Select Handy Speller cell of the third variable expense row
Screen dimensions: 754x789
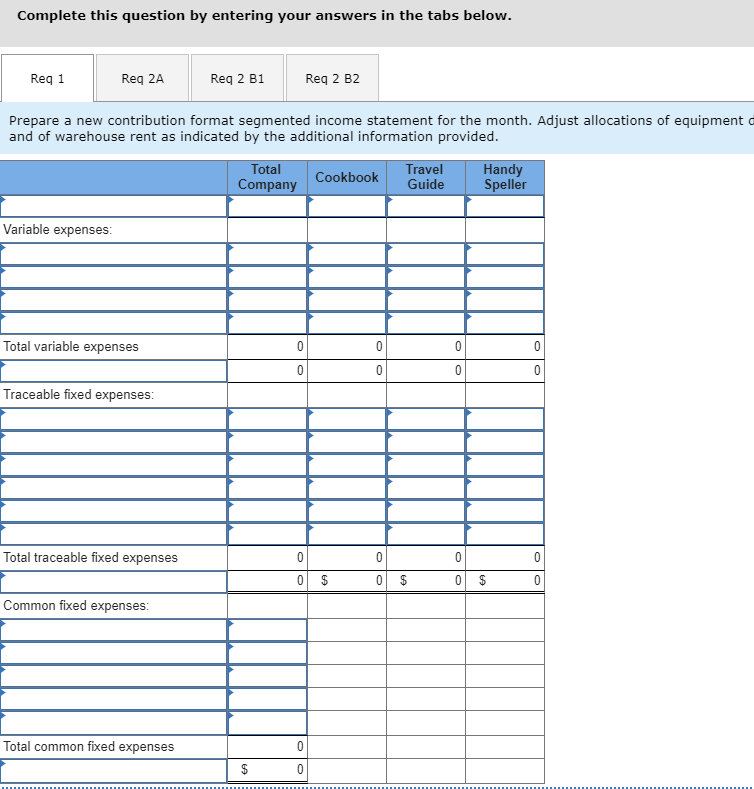505,300
